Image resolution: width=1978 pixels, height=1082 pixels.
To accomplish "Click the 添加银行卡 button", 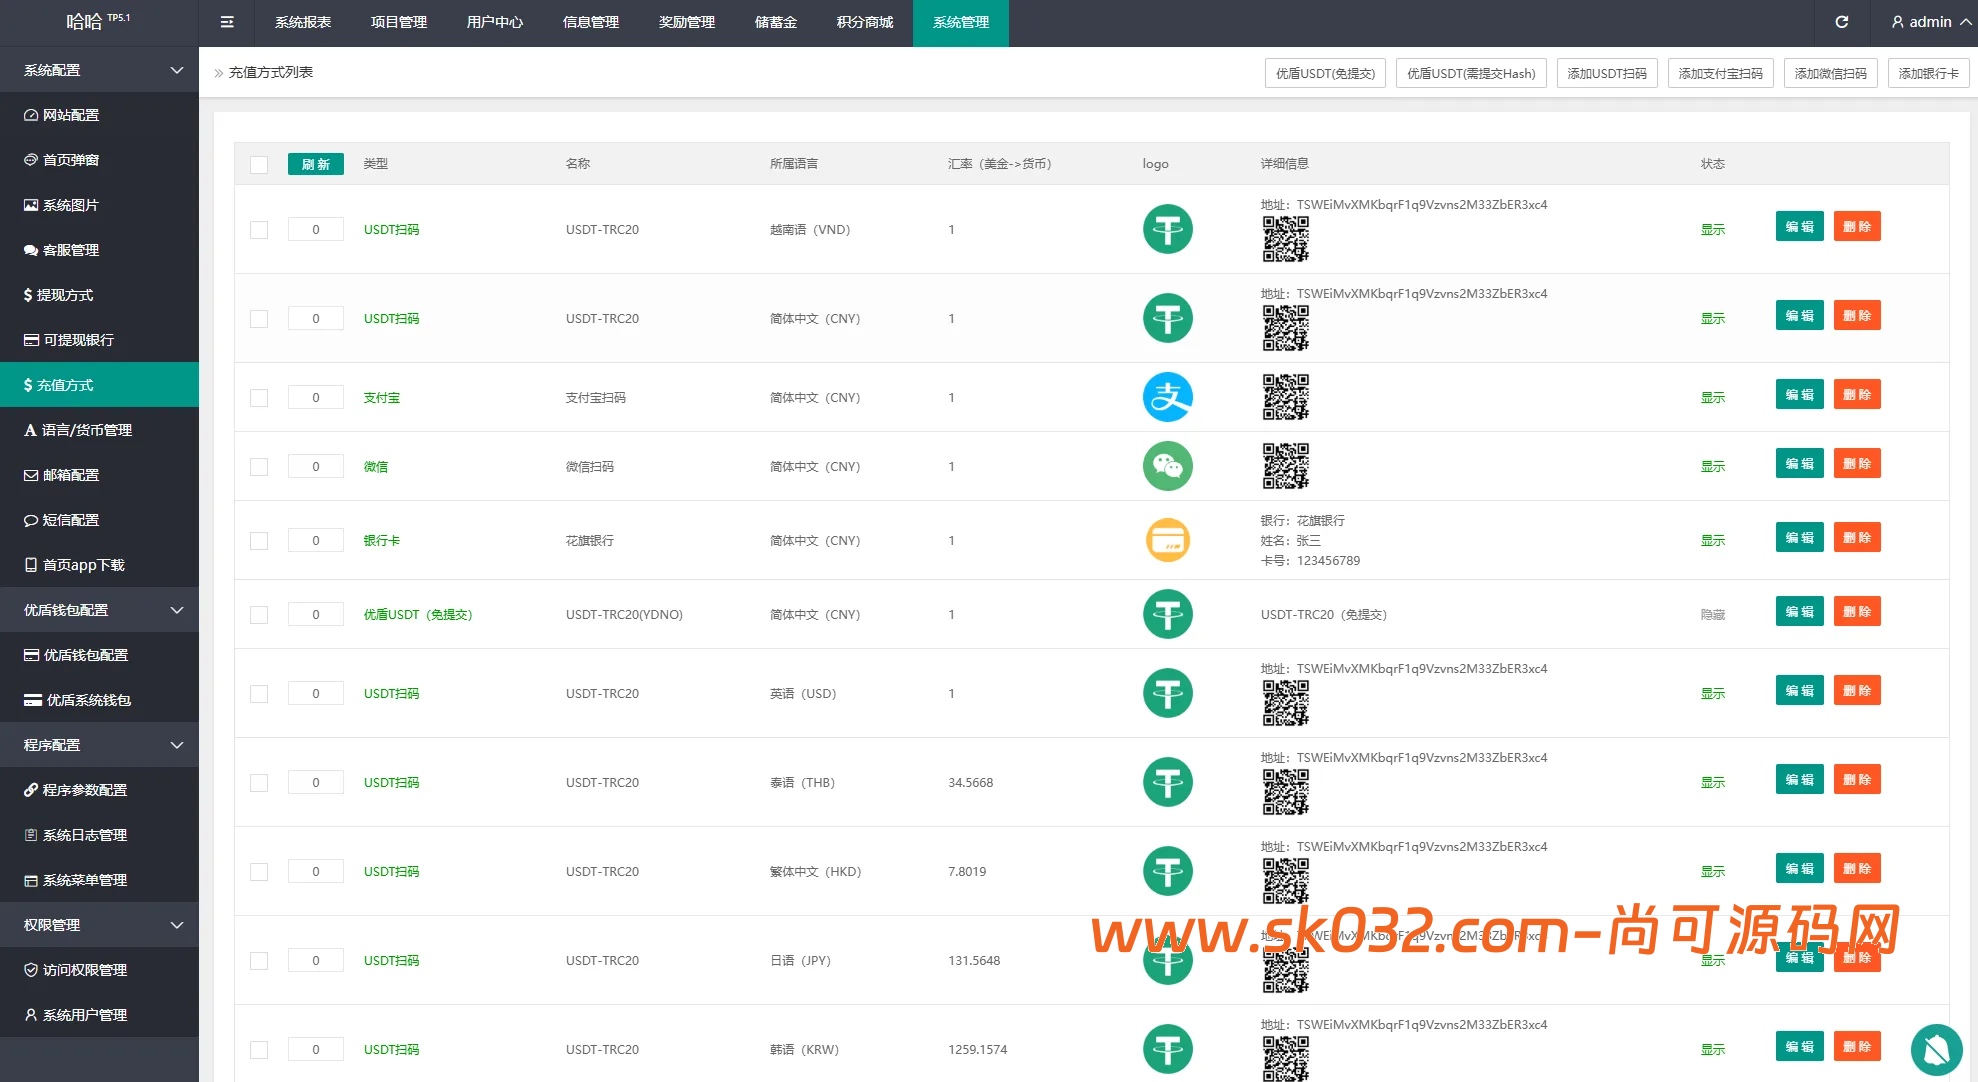I will [1927, 73].
